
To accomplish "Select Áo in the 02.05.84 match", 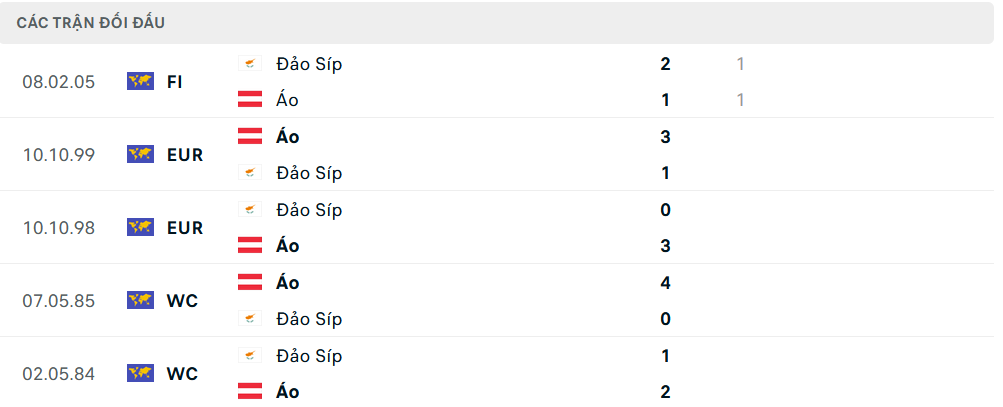I will (x=288, y=392).
